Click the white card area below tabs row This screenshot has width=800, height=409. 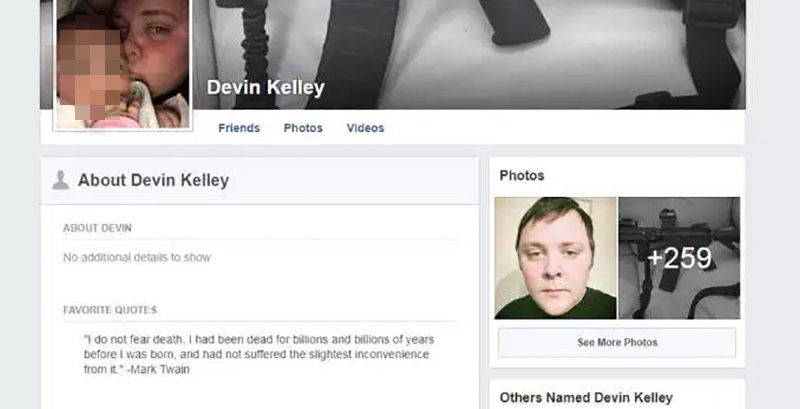coord(561,128)
